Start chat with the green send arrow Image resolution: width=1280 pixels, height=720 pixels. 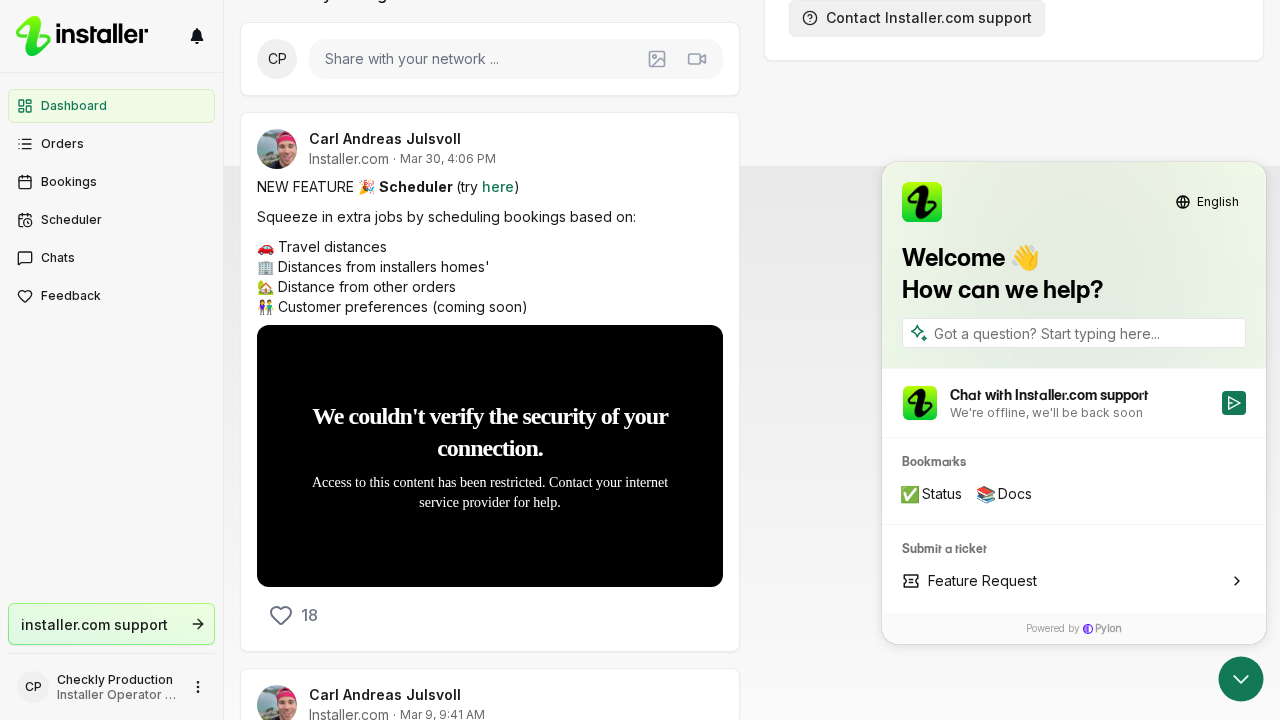click(x=1234, y=403)
